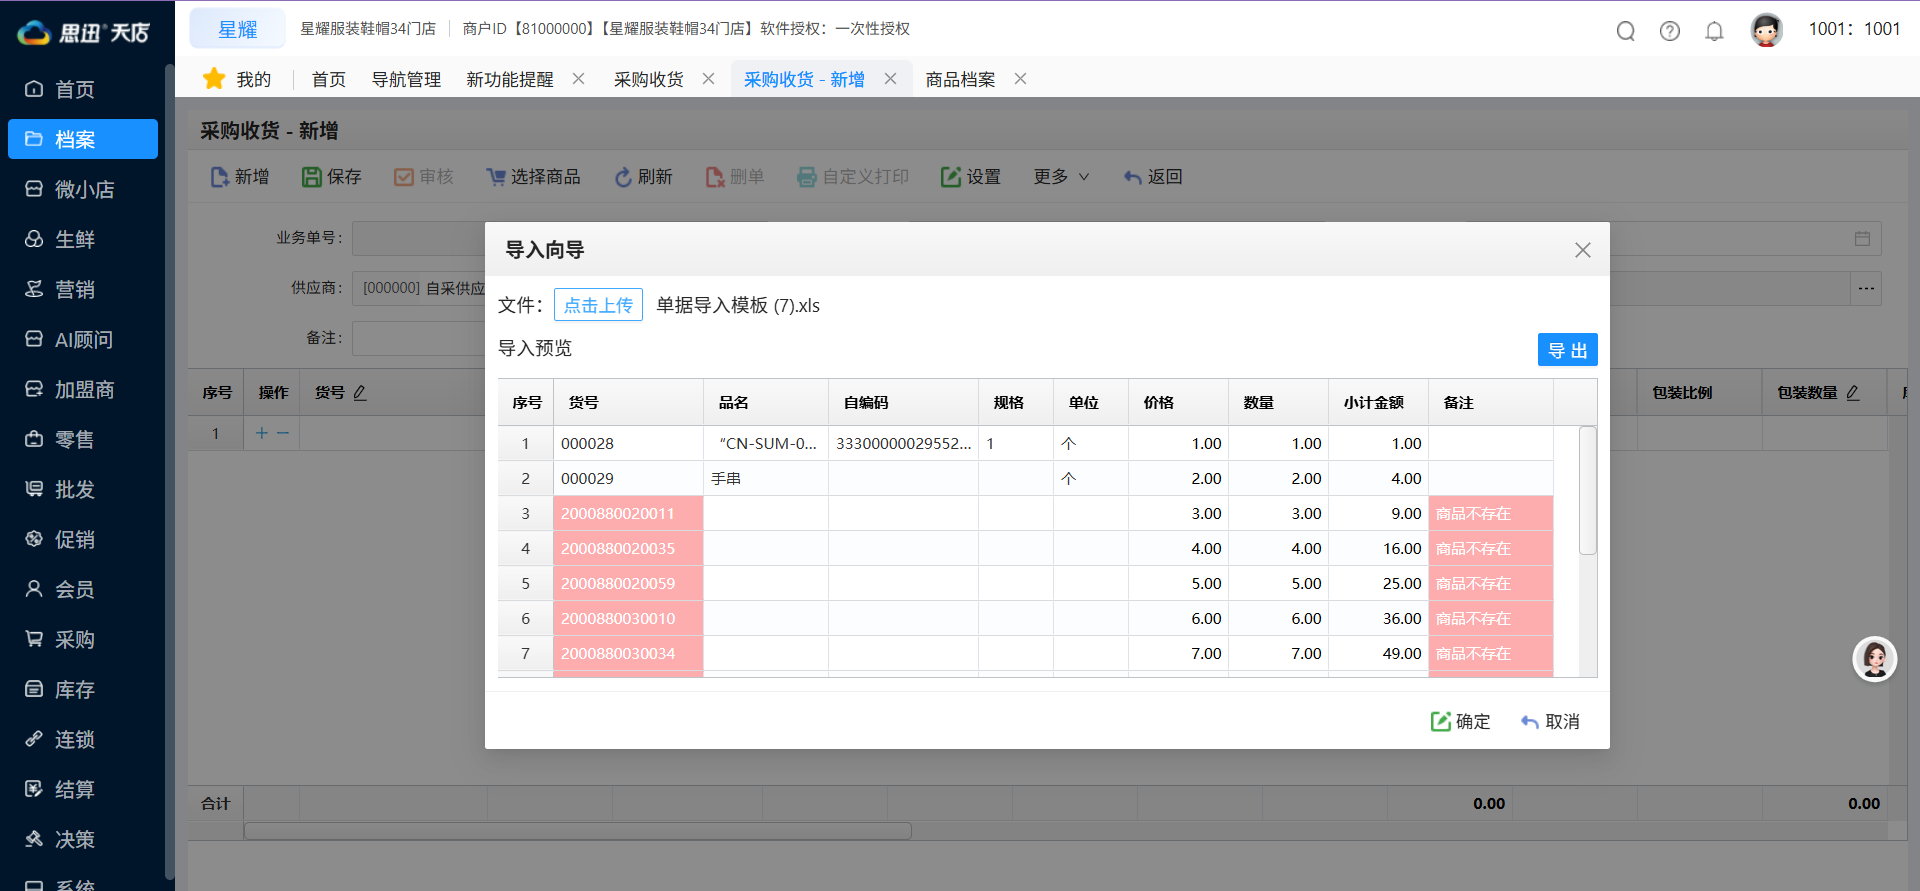Screen dimensions: 1920x891
Task: Open 决策 sidebar module
Action: coord(82,839)
